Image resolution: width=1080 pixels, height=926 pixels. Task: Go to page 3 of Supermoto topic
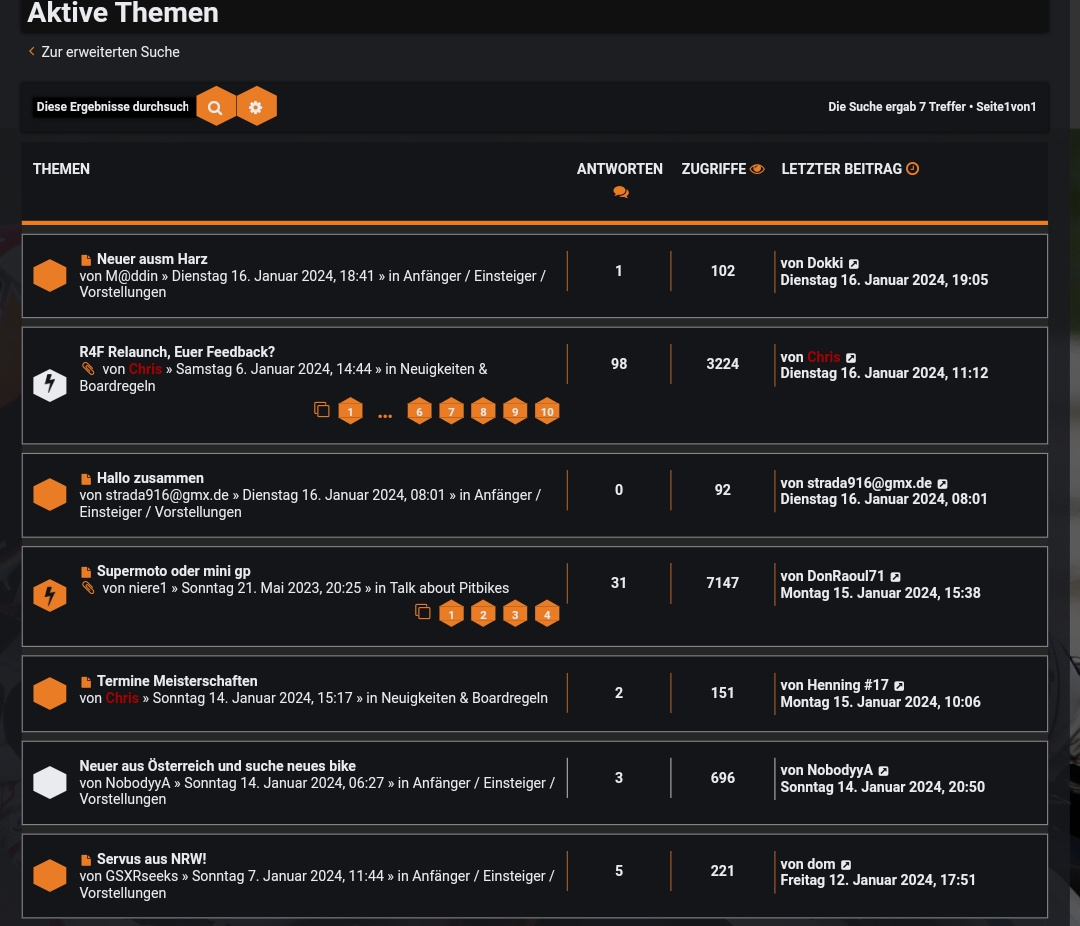pos(515,614)
